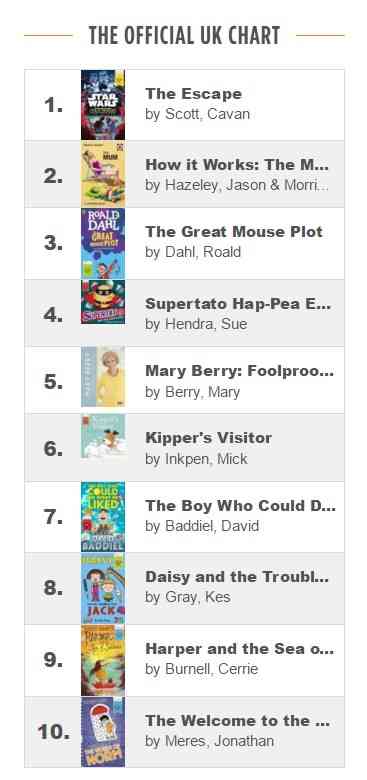Select the Daisy book cover thumbnail
367x780 pixels.
[103, 588]
